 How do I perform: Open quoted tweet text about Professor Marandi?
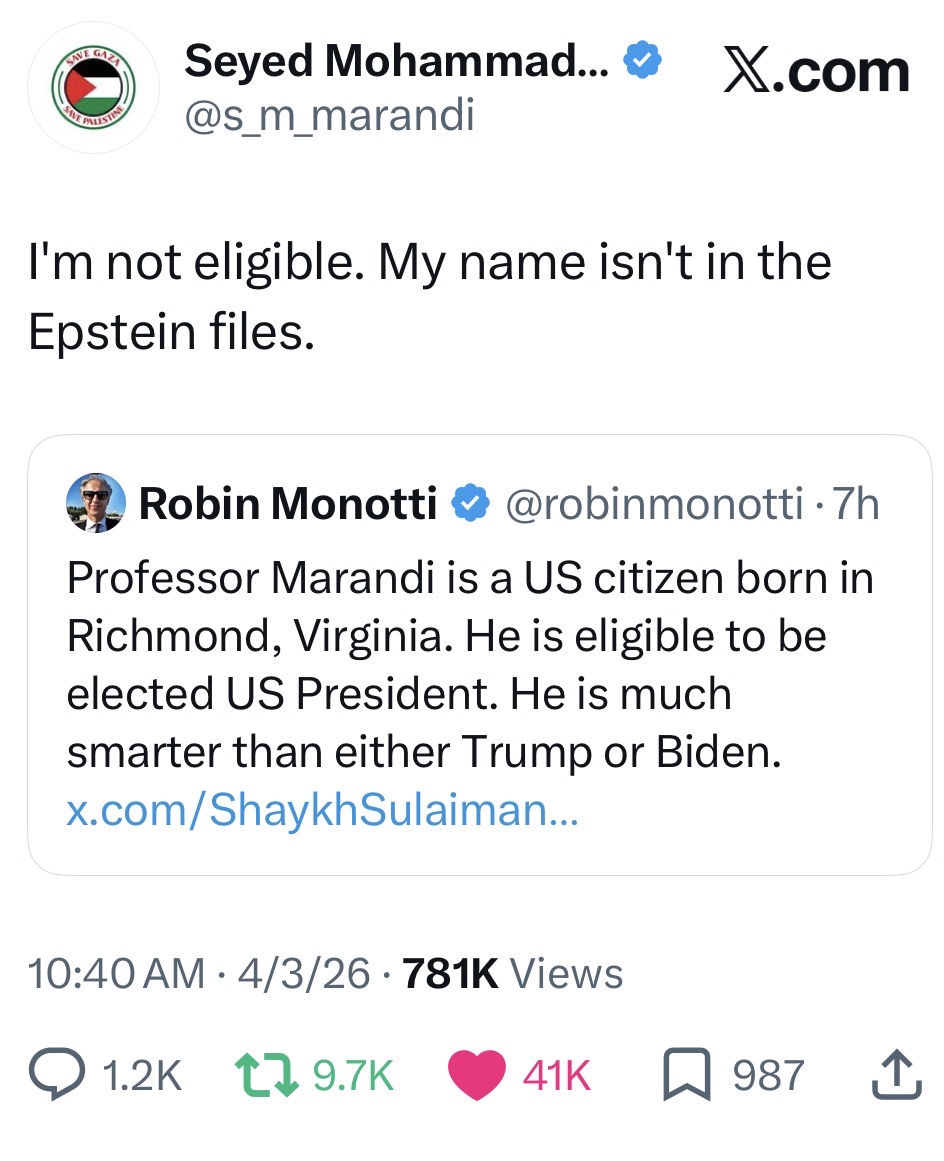pyautogui.click(x=470, y=665)
